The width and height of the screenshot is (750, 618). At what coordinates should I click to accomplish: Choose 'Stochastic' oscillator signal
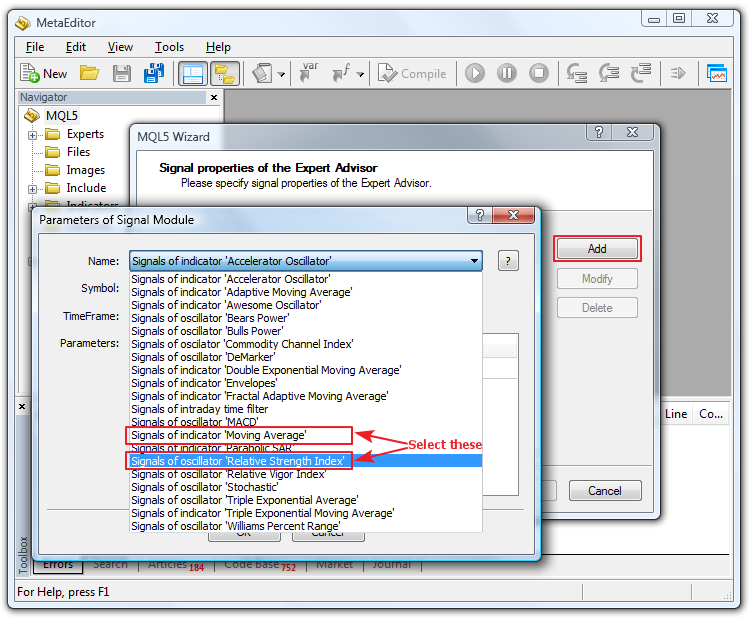(x=306, y=487)
